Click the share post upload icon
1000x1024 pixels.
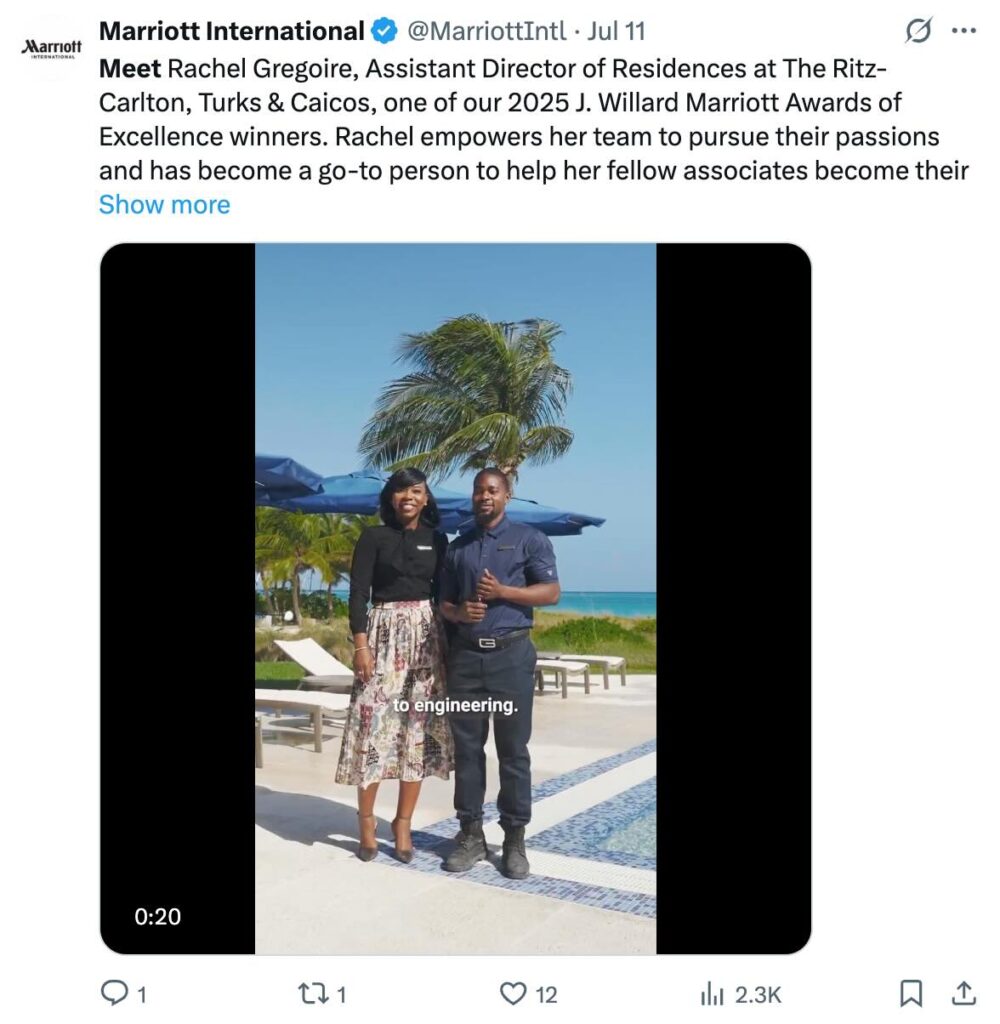963,993
